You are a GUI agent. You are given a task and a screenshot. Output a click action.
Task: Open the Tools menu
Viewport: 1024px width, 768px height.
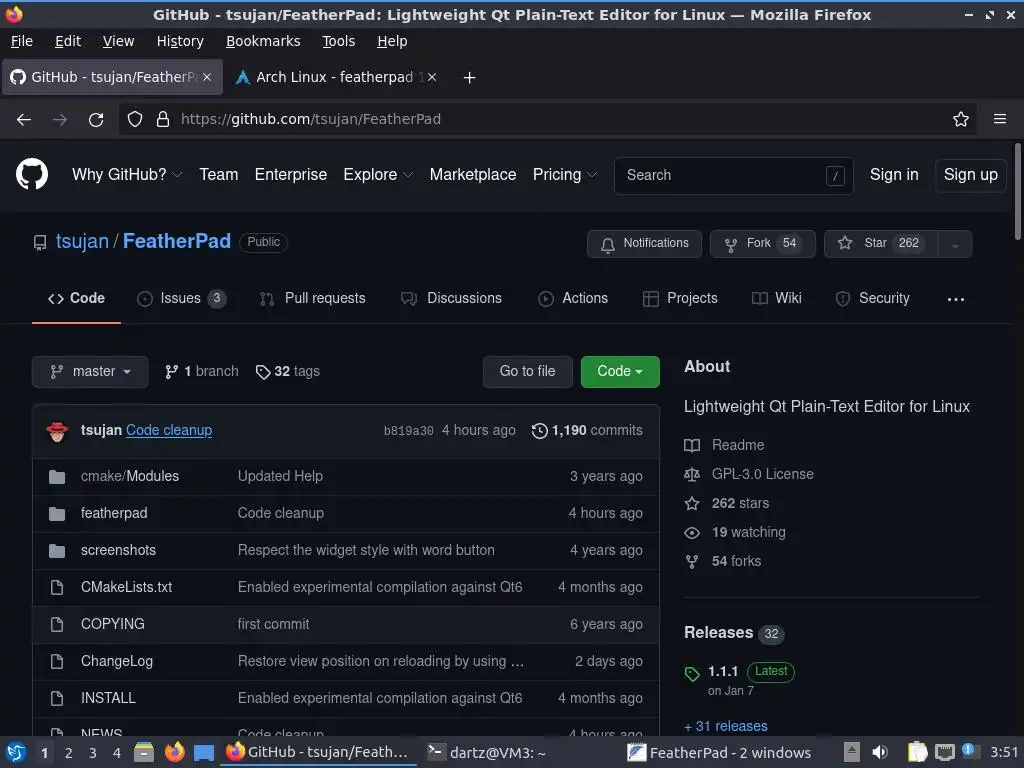338,41
